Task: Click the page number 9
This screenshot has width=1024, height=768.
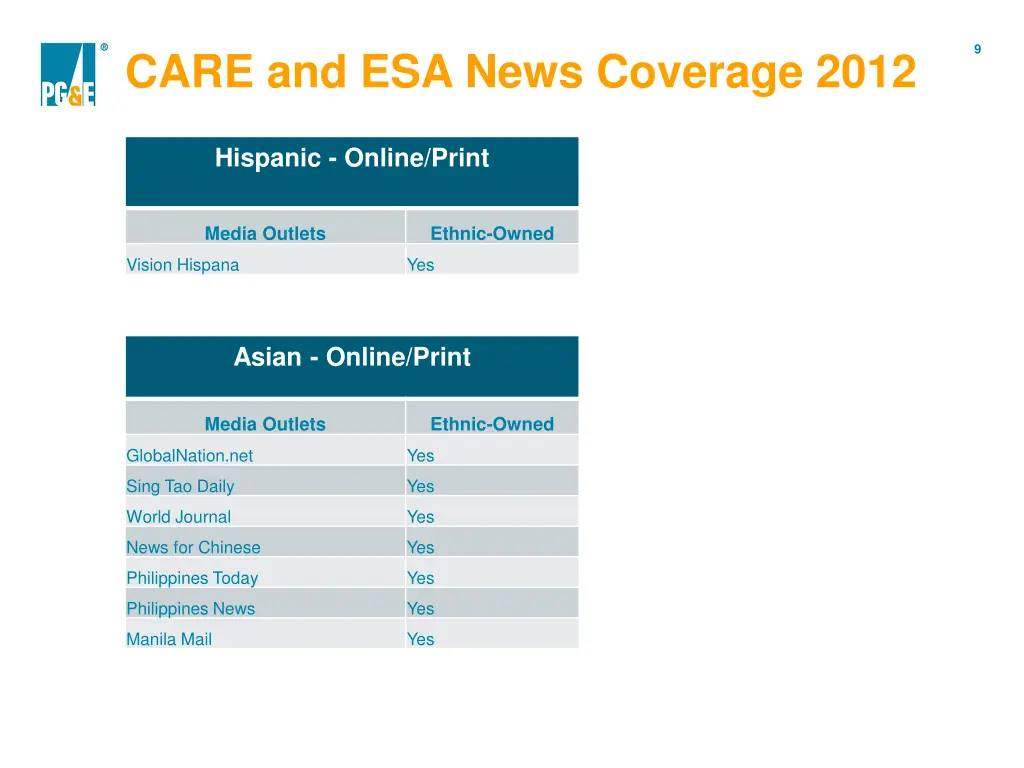Action: point(977,49)
